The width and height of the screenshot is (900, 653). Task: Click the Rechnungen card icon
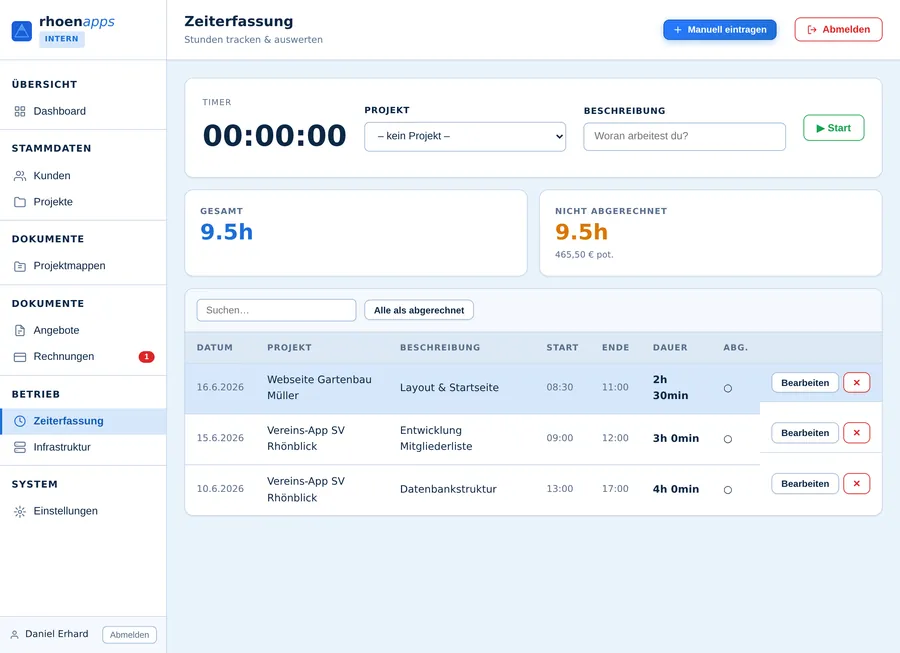point(20,357)
